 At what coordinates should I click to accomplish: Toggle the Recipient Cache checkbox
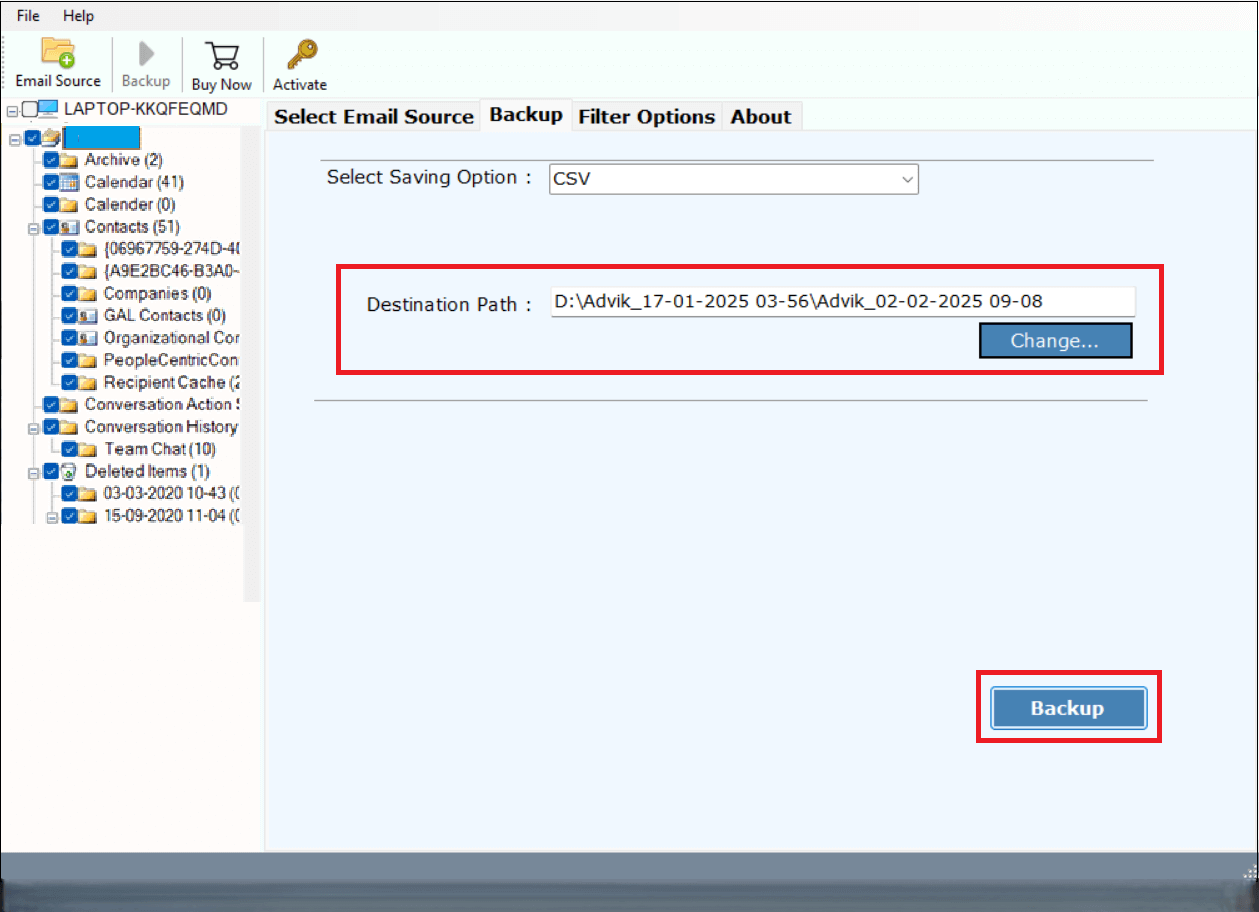(69, 383)
